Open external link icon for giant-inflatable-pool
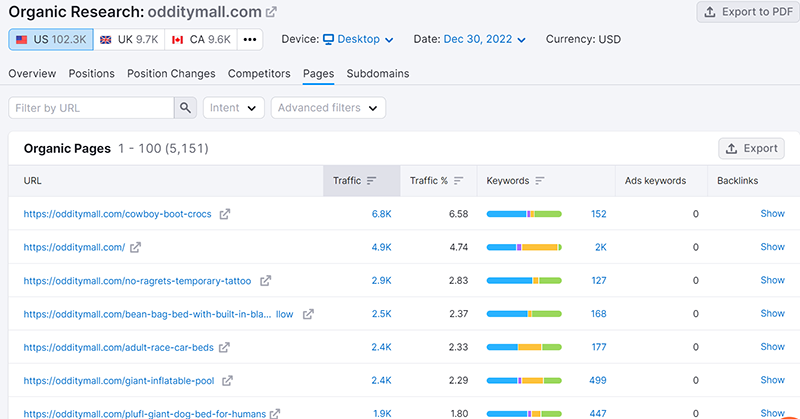Screen dimensions: 800x419 point(227,381)
